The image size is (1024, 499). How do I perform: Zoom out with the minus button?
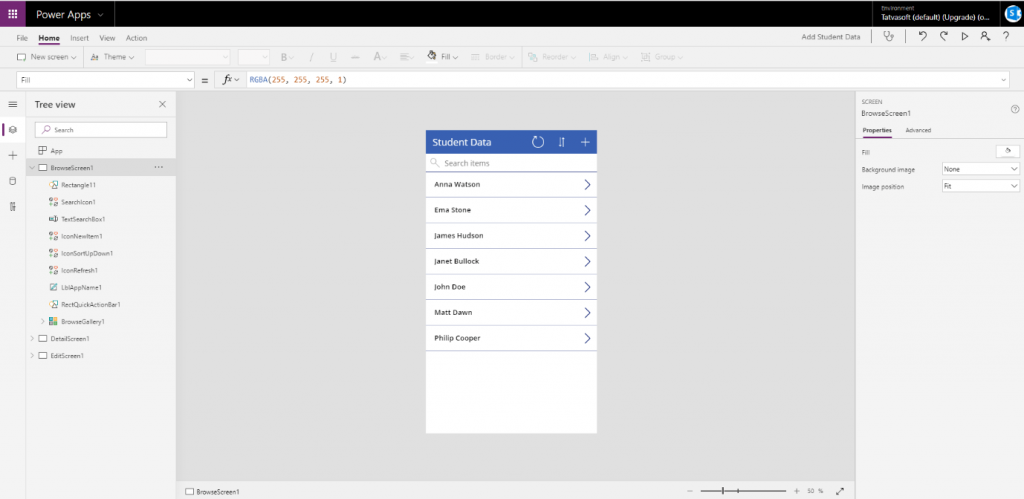click(x=690, y=491)
